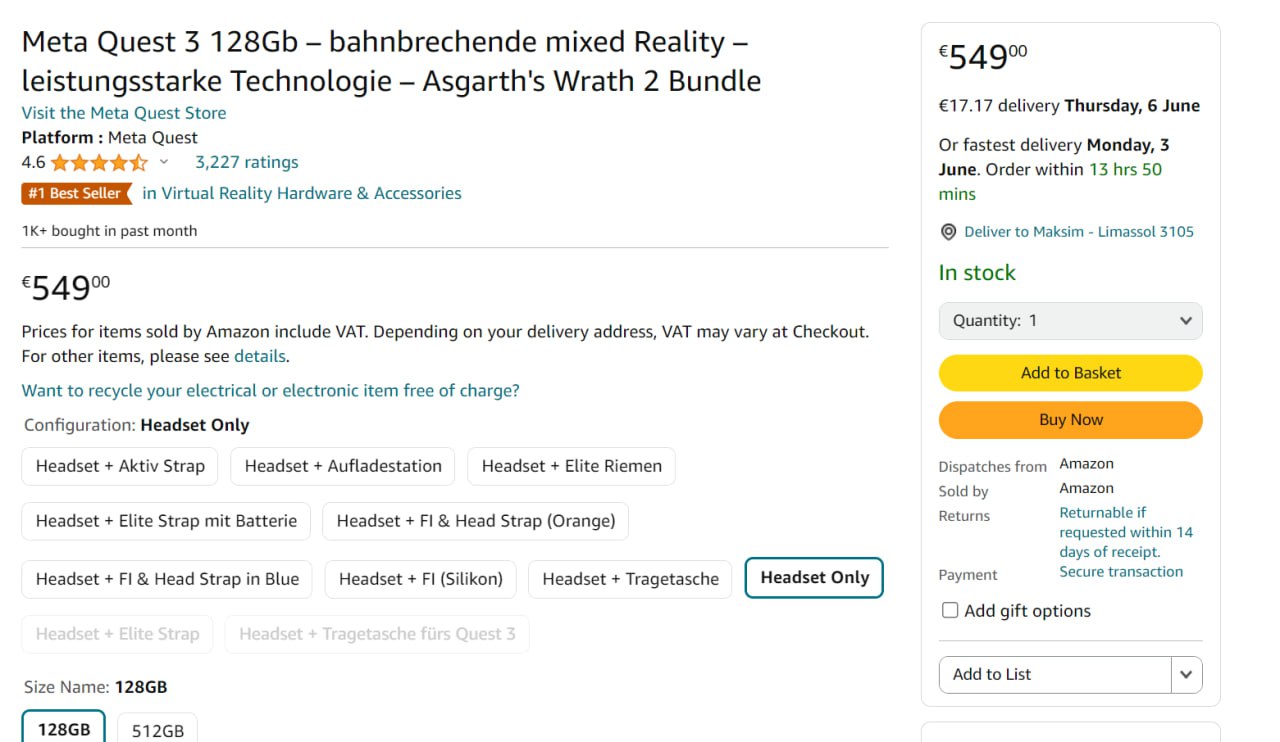Click the location pin delivery icon
Viewport: 1280px width, 742px height.
(x=948, y=232)
